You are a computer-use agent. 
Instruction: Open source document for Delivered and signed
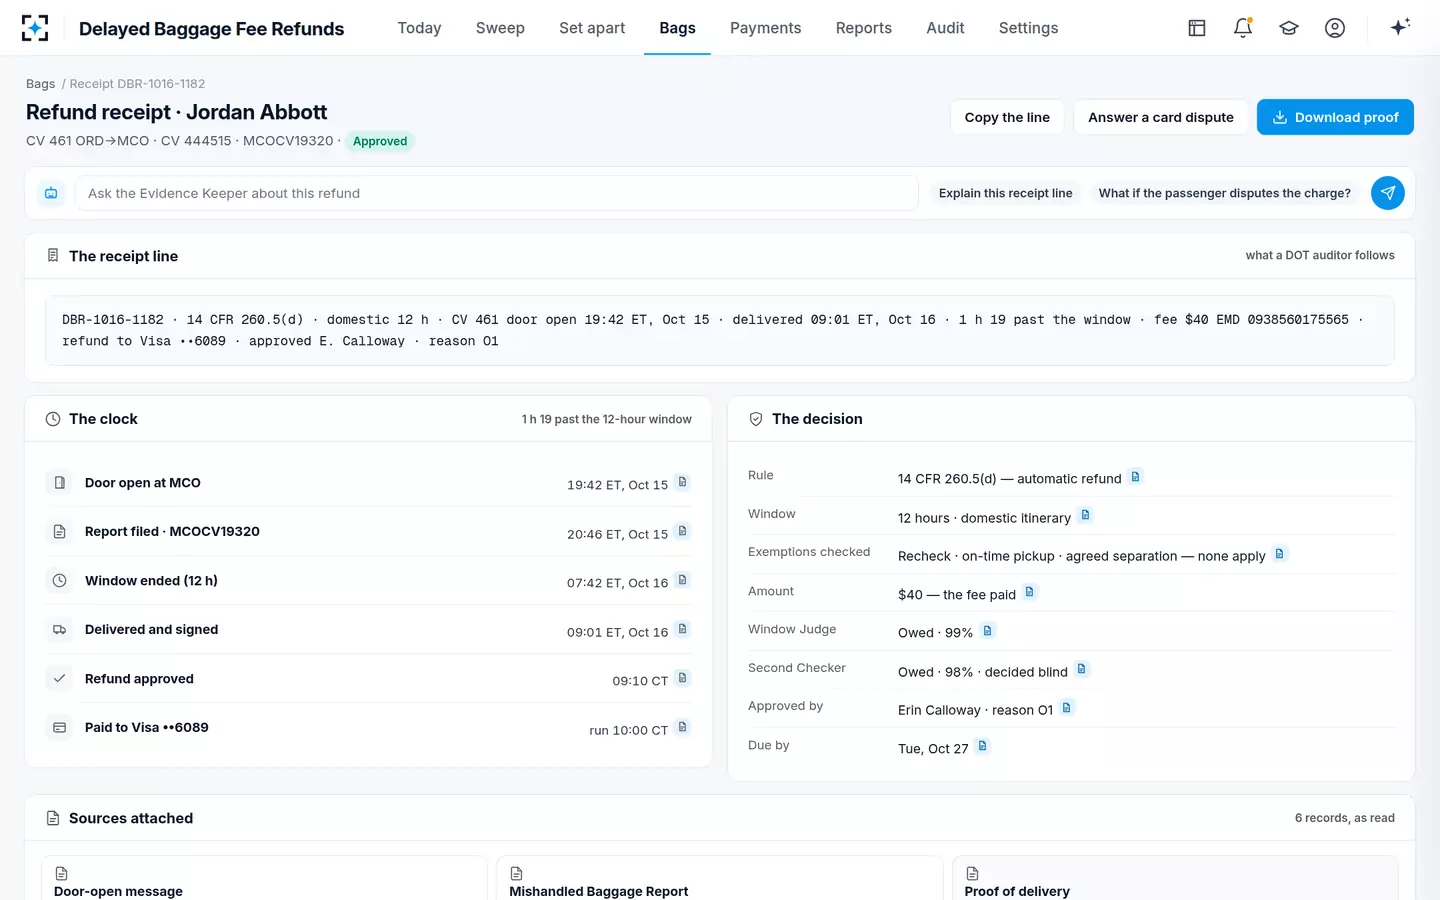coord(683,629)
